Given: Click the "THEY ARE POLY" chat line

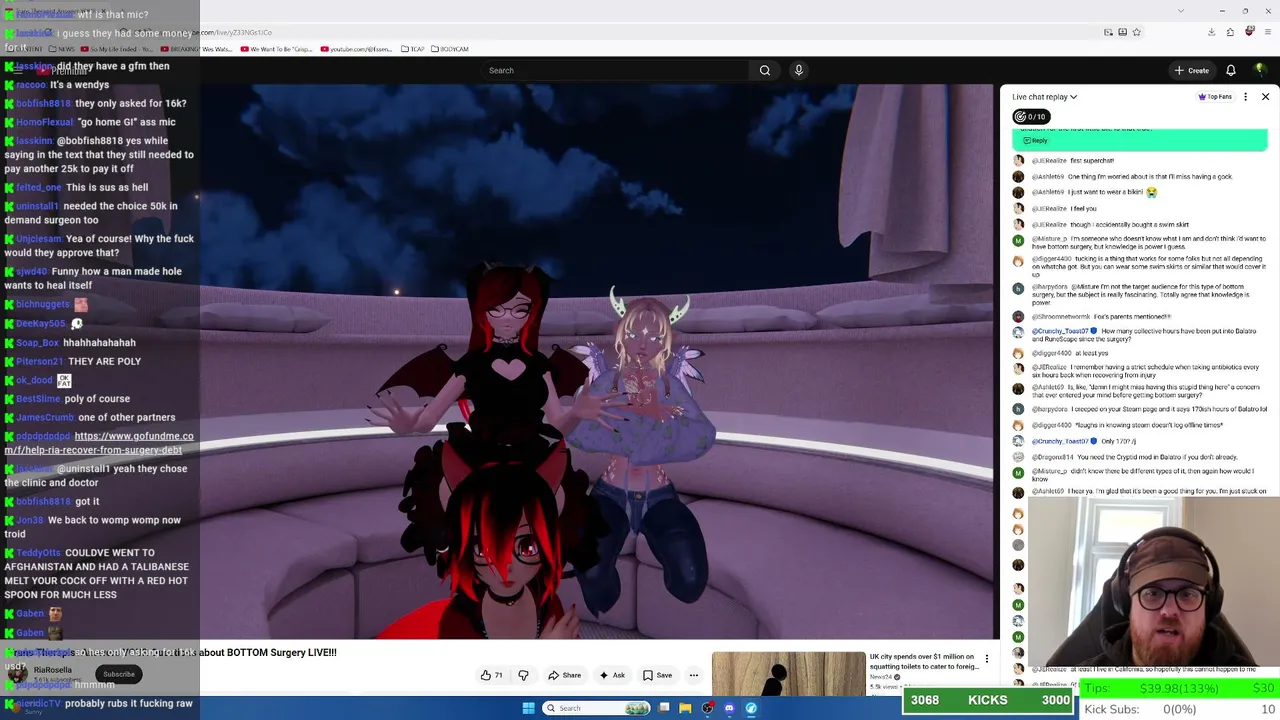Looking at the screenshot, I should 104,361.
